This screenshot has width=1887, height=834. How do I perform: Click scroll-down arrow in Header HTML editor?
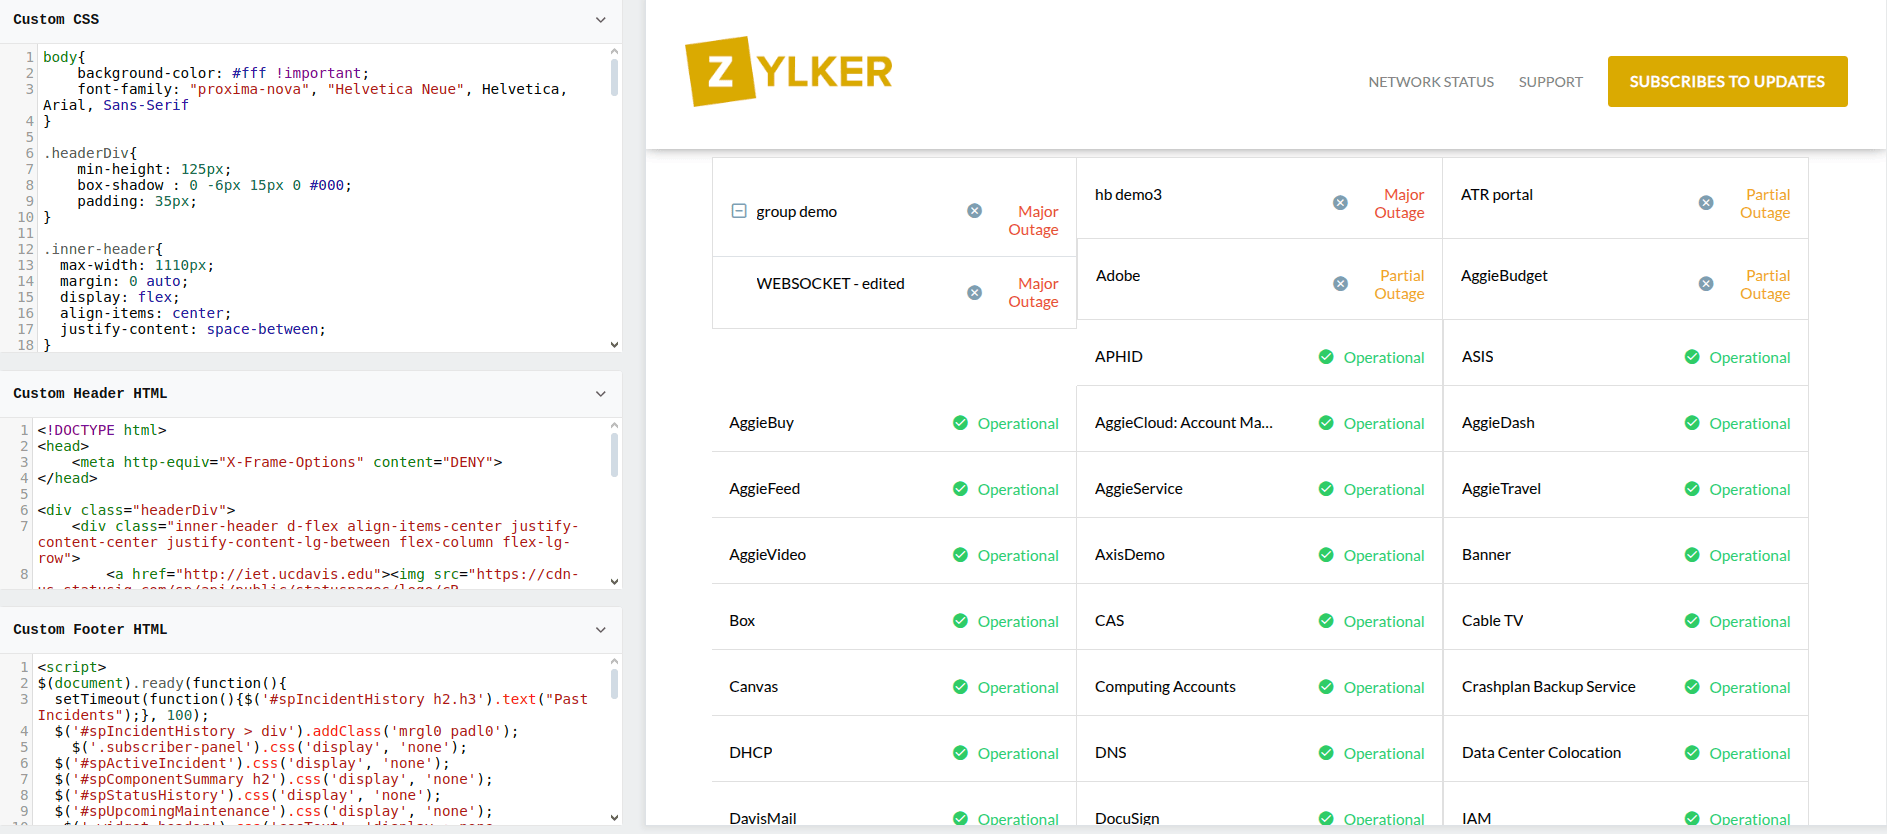(614, 581)
